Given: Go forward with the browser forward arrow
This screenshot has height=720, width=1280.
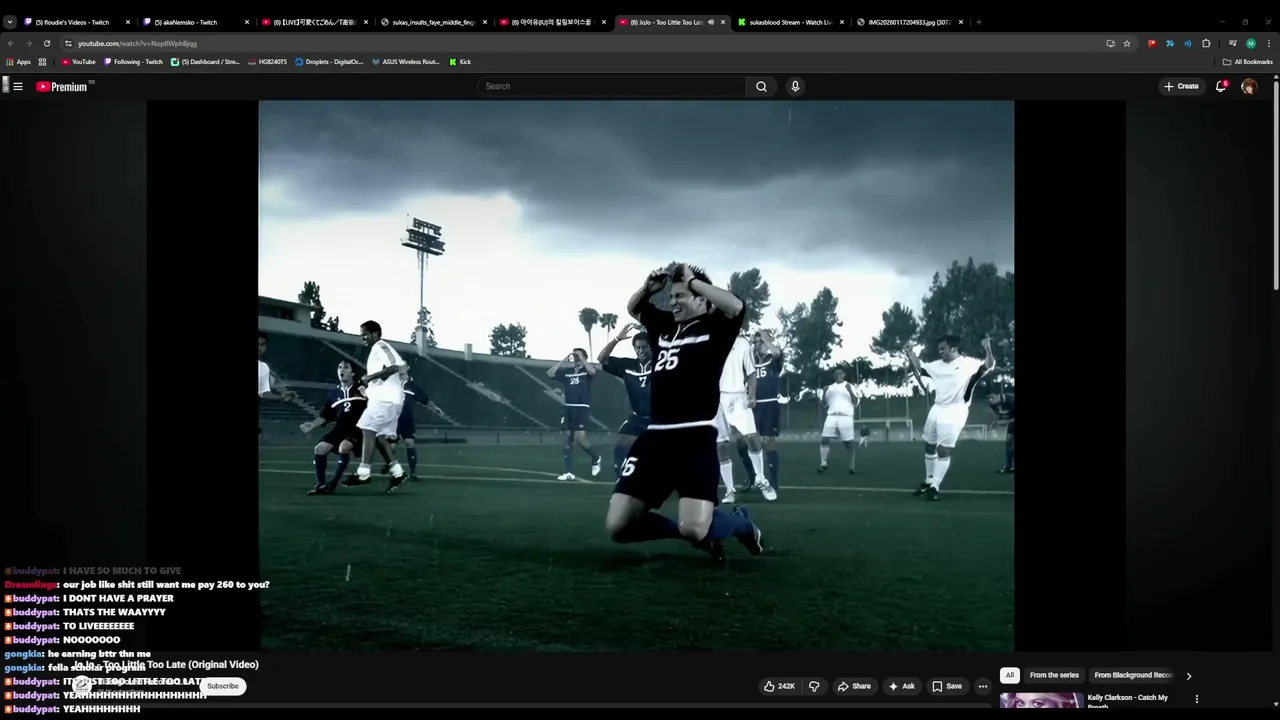Looking at the screenshot, I should click(x=29, y=43).
